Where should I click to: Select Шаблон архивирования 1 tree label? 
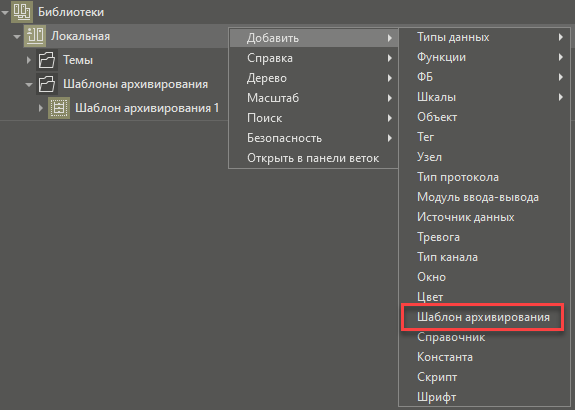point(147,108)
